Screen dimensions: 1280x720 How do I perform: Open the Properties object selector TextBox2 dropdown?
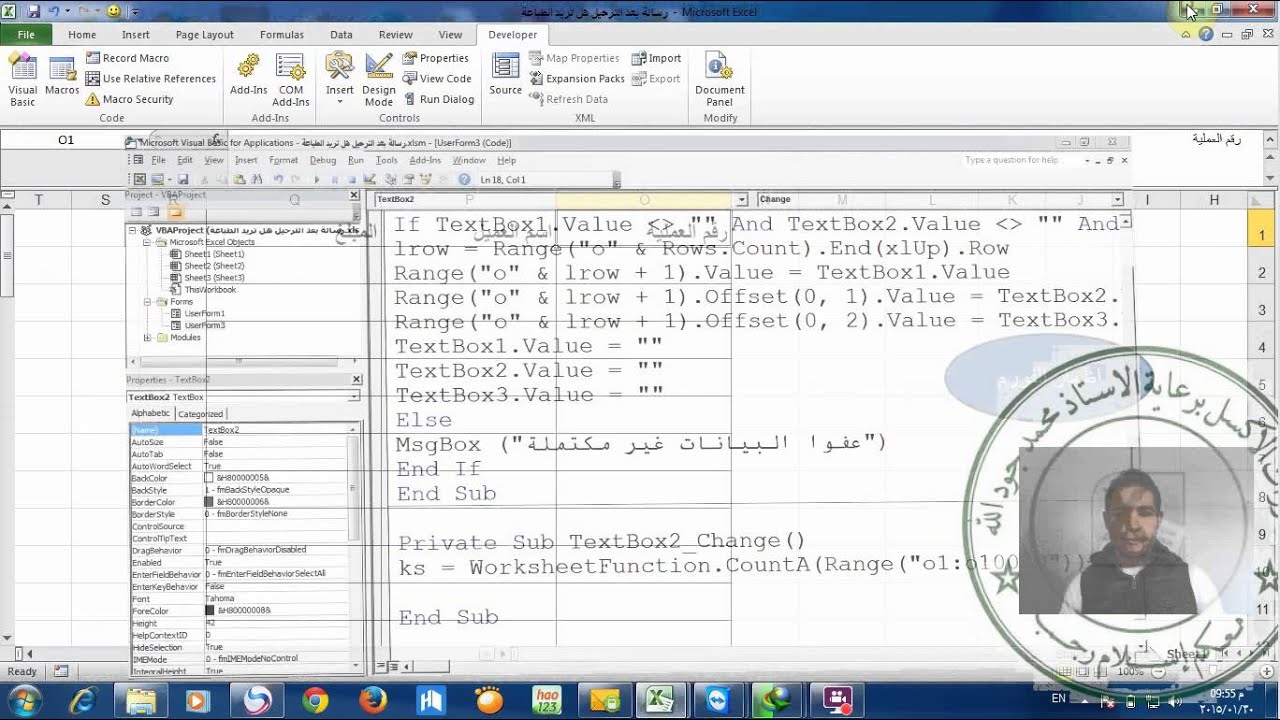pyautogui.click(x=354, y=397)
